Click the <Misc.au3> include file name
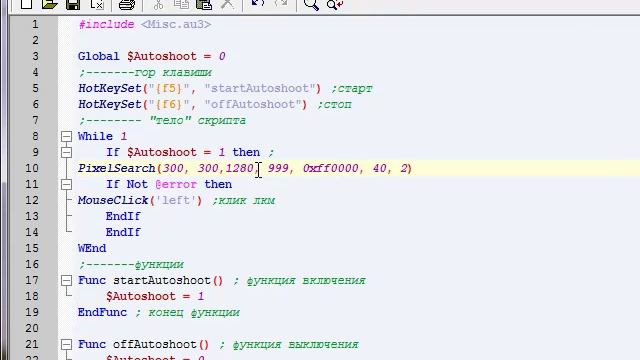Screen dimensions: 640x360 pos(176,24)
